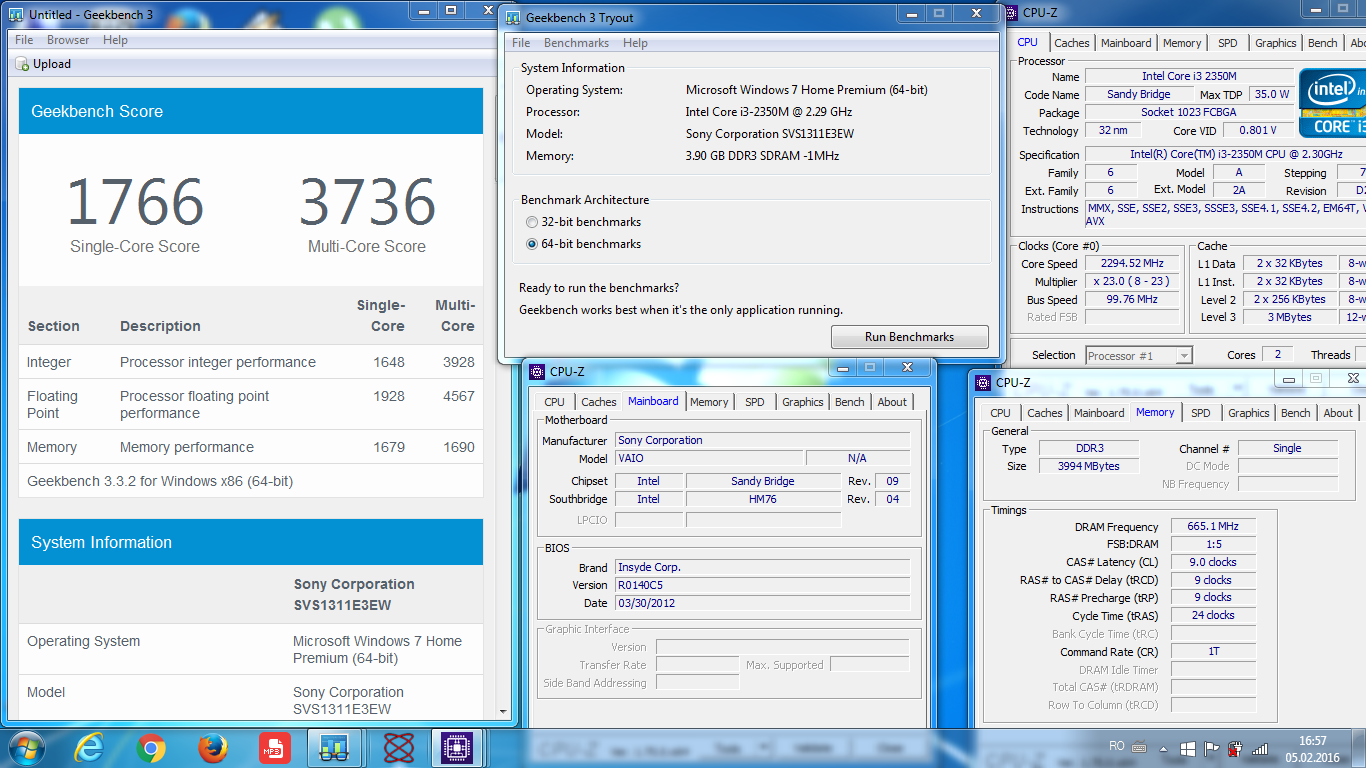Click scrollbar down arrow in Geekbench results

503,712
